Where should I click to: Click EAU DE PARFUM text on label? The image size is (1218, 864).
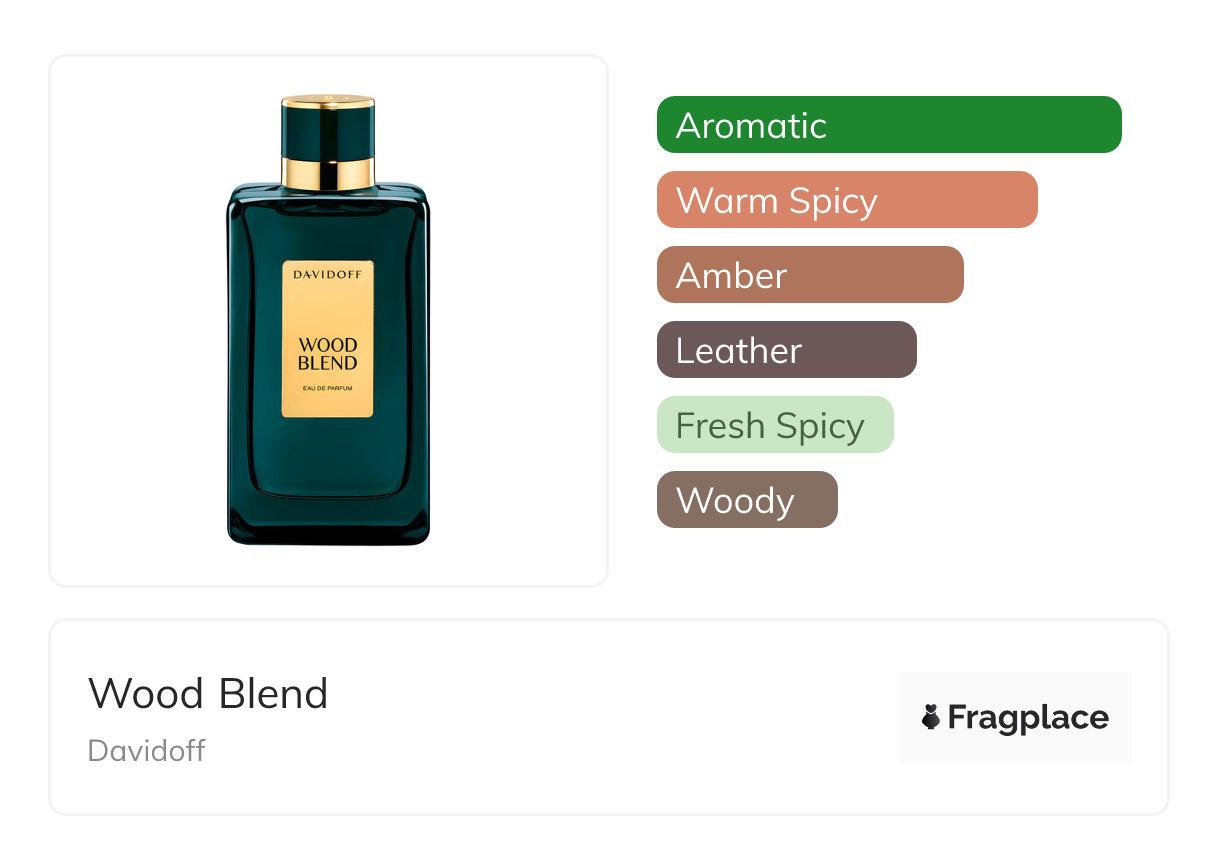tap(328, 388)
